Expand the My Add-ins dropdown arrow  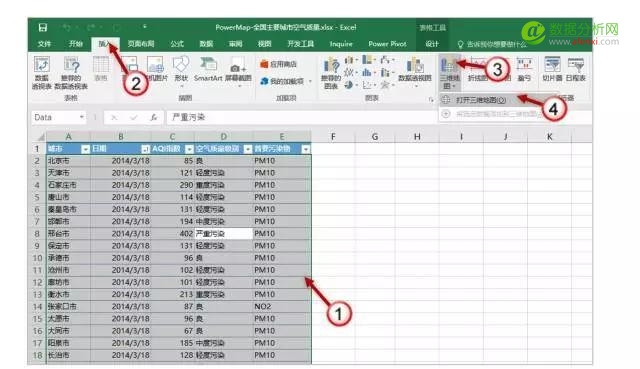pyautogui.click(x=310, y=81)
